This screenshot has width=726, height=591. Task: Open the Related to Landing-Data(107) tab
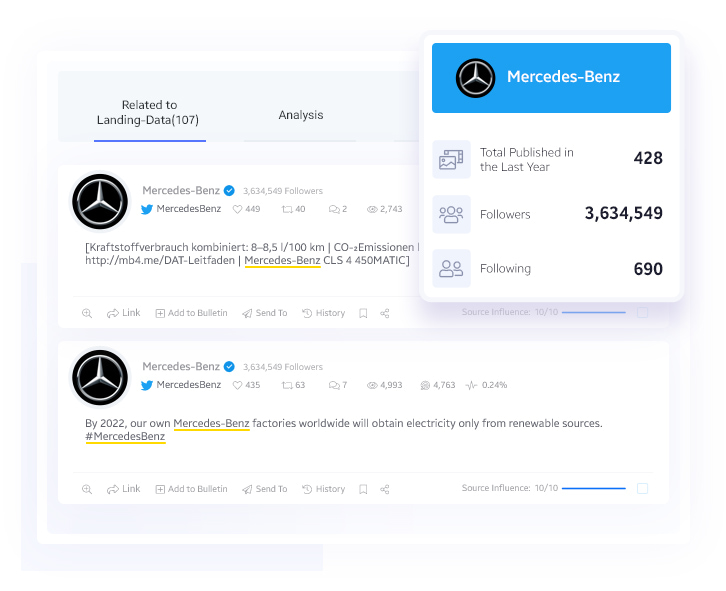click(x=148, y=113)
